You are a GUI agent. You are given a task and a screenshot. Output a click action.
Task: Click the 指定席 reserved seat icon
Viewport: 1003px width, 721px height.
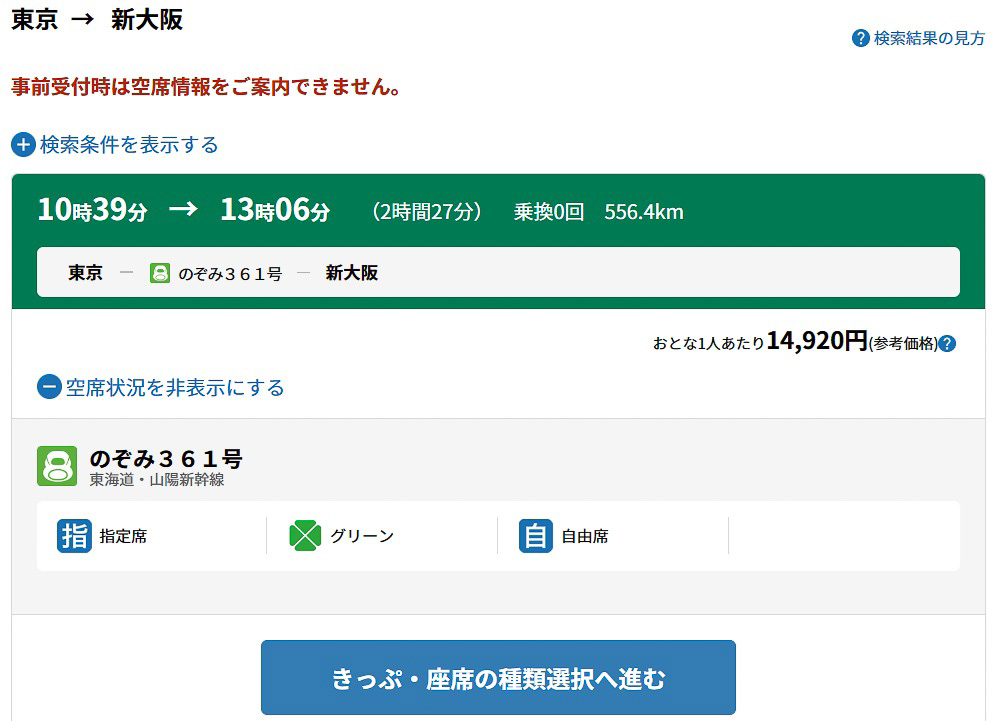coord(75,536)
